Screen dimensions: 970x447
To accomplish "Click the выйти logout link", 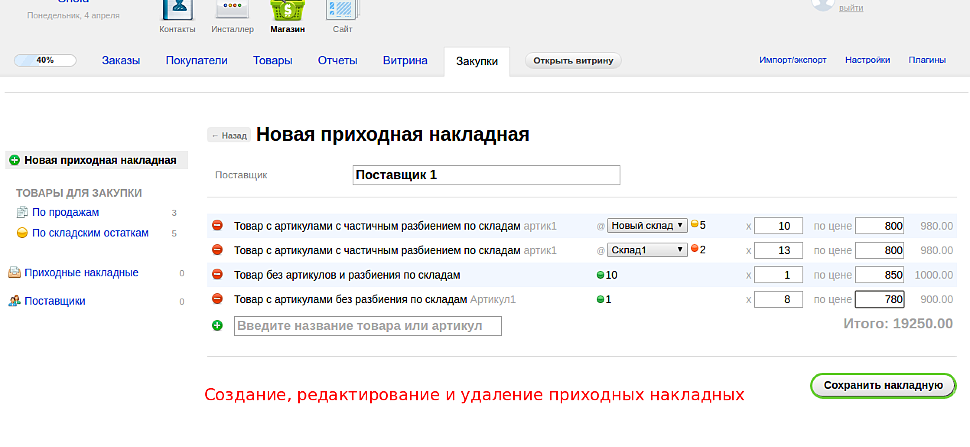I will pyautogui.click(x=851, y=8).
